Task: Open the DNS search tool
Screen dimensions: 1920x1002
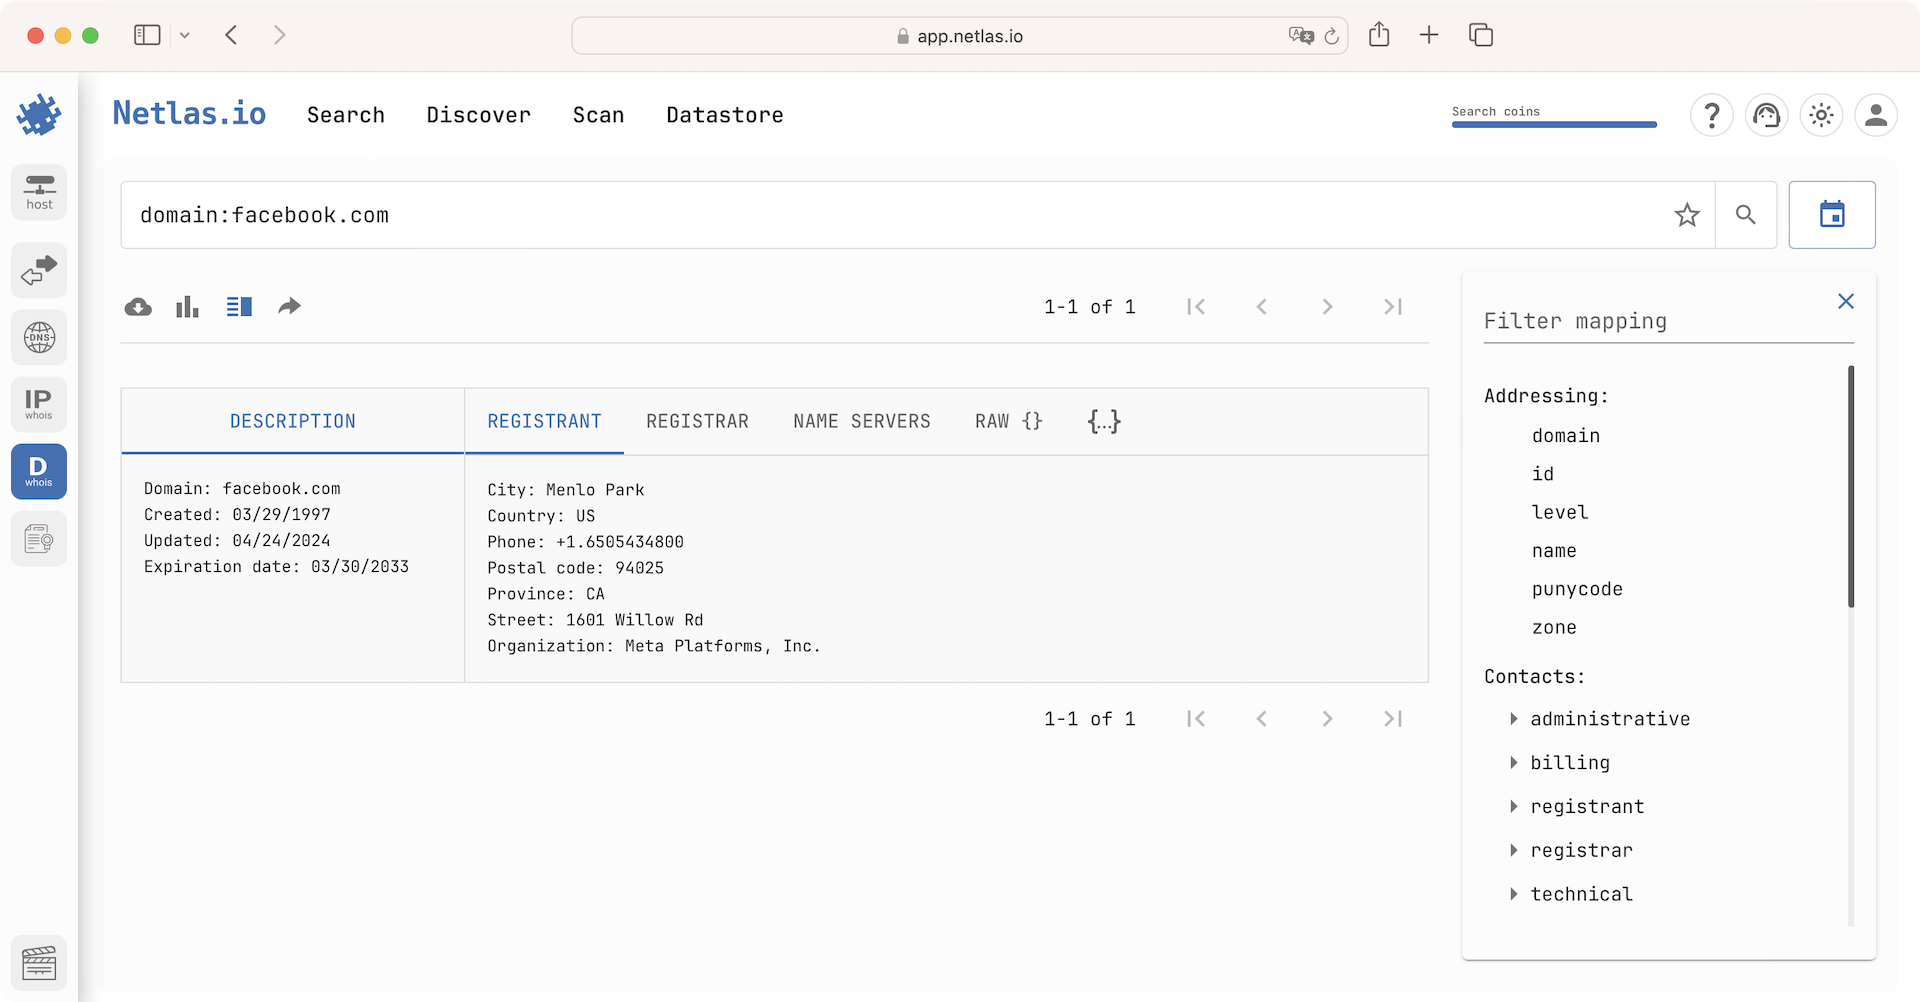Action: point(39,337)
